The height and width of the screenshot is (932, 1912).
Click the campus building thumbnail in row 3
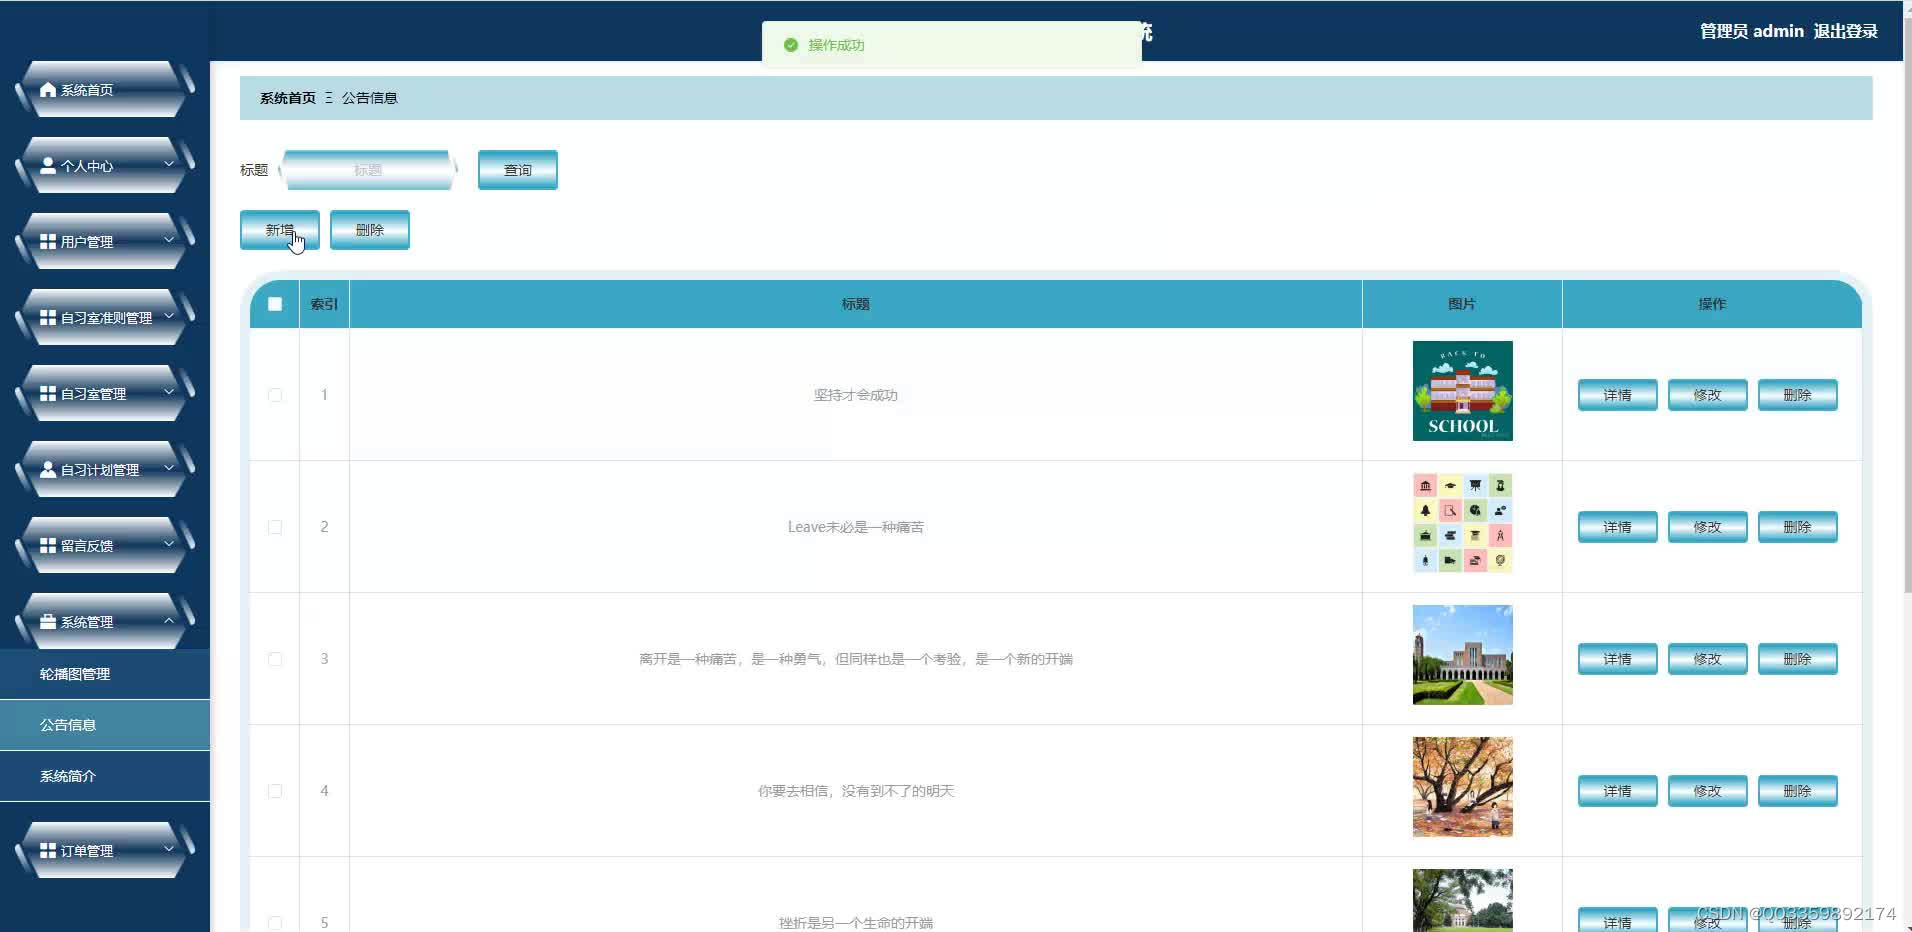coord(1462,655)
